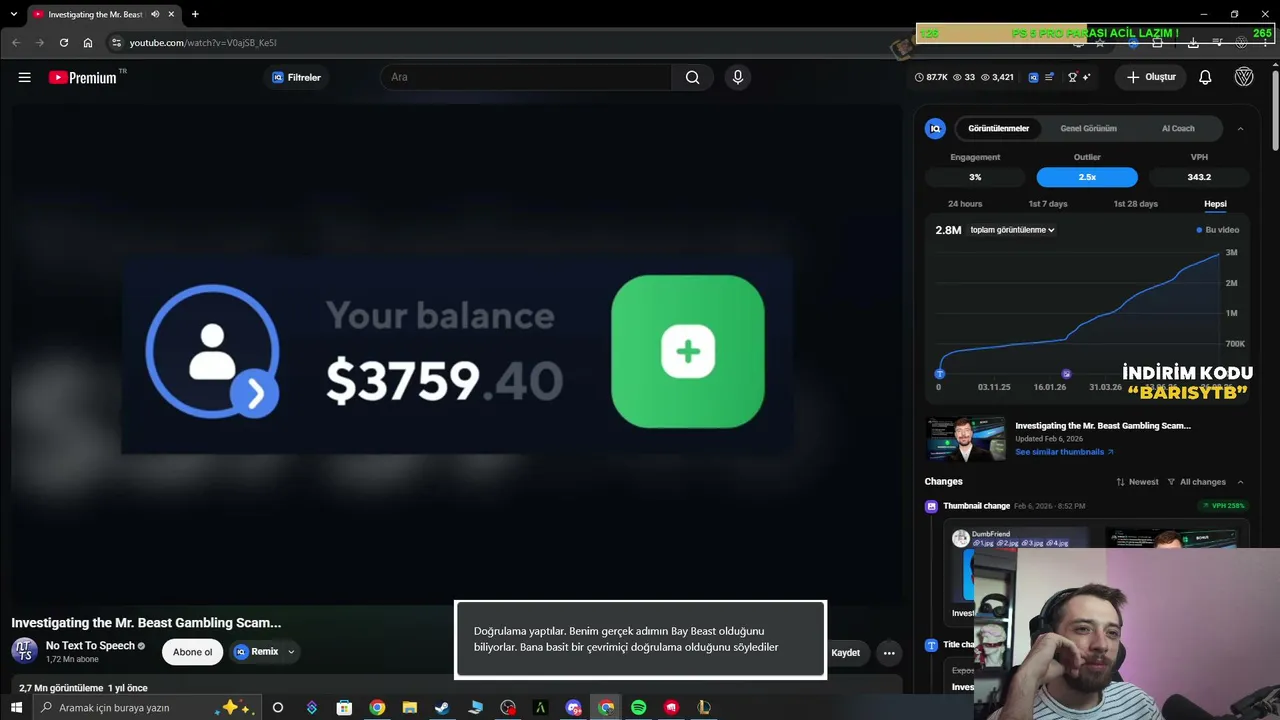Switch to the Görüntülenmeler tab

pos(998,128)
